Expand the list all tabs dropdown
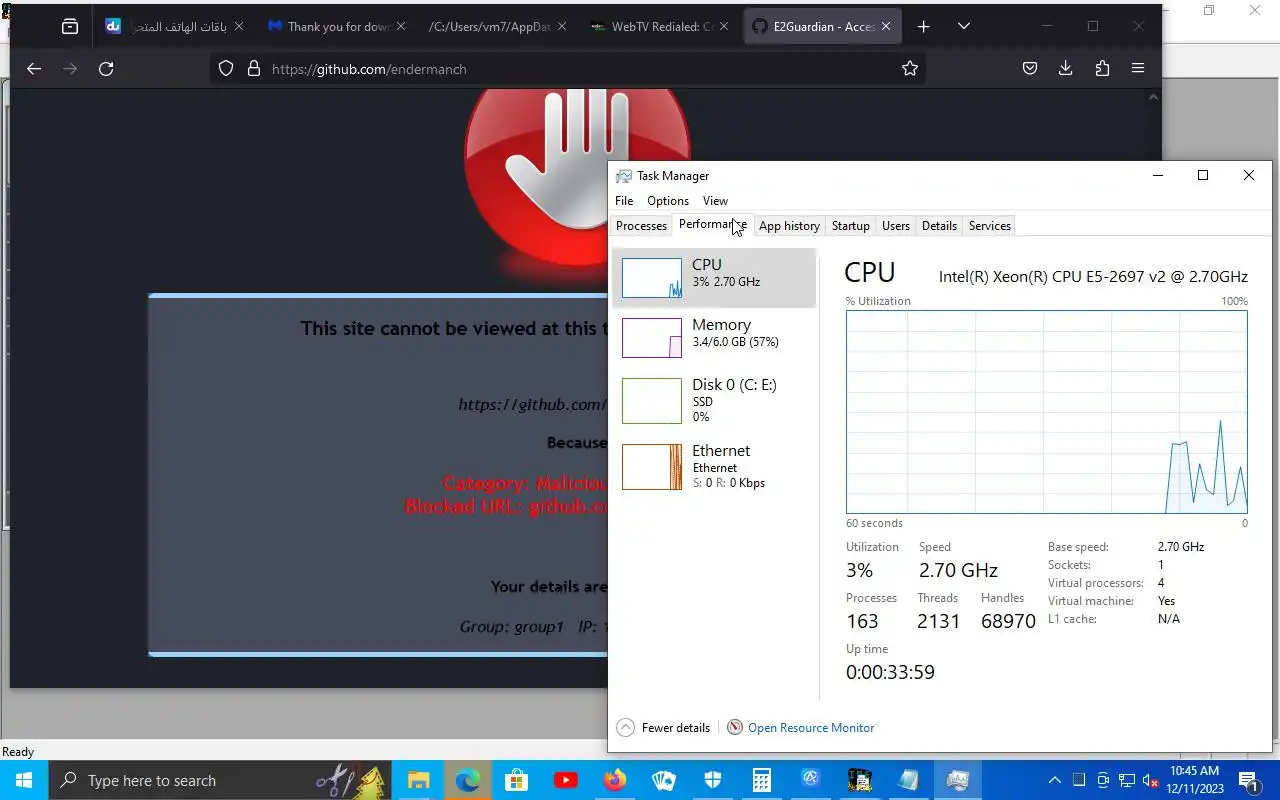The image size is (1280, 800). [964, 27]
